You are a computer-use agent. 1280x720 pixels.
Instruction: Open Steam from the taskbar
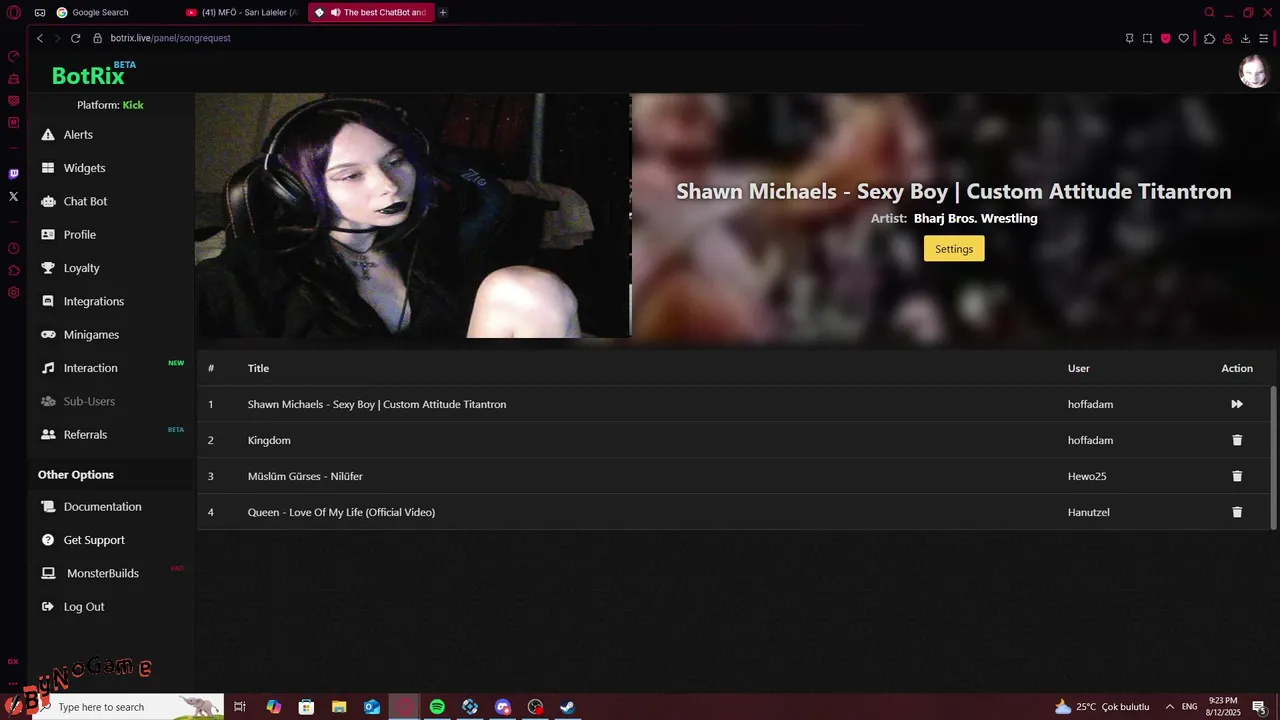click(567, 707)
